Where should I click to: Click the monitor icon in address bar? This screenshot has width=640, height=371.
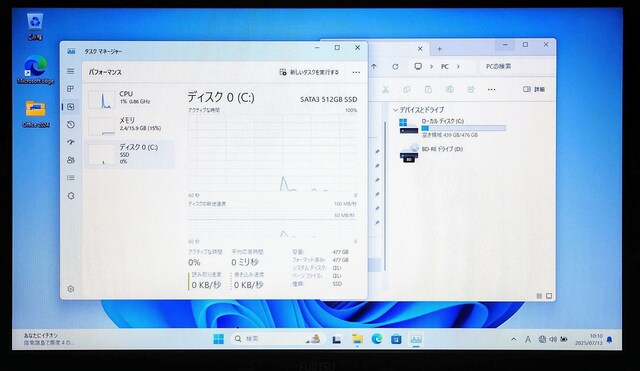[x=418, y=66]
